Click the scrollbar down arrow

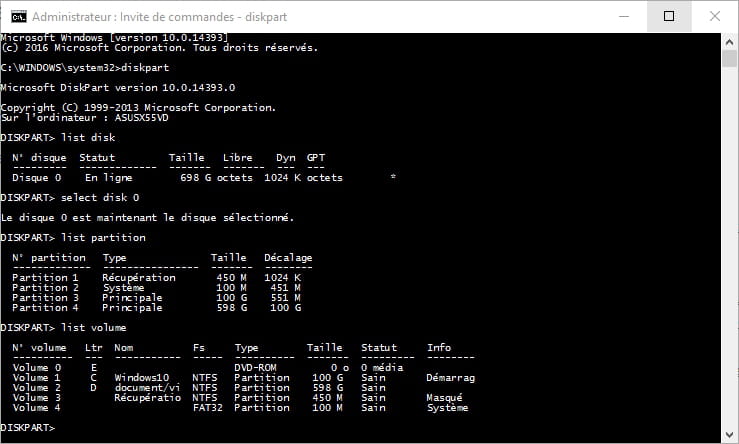coord(730,434)
